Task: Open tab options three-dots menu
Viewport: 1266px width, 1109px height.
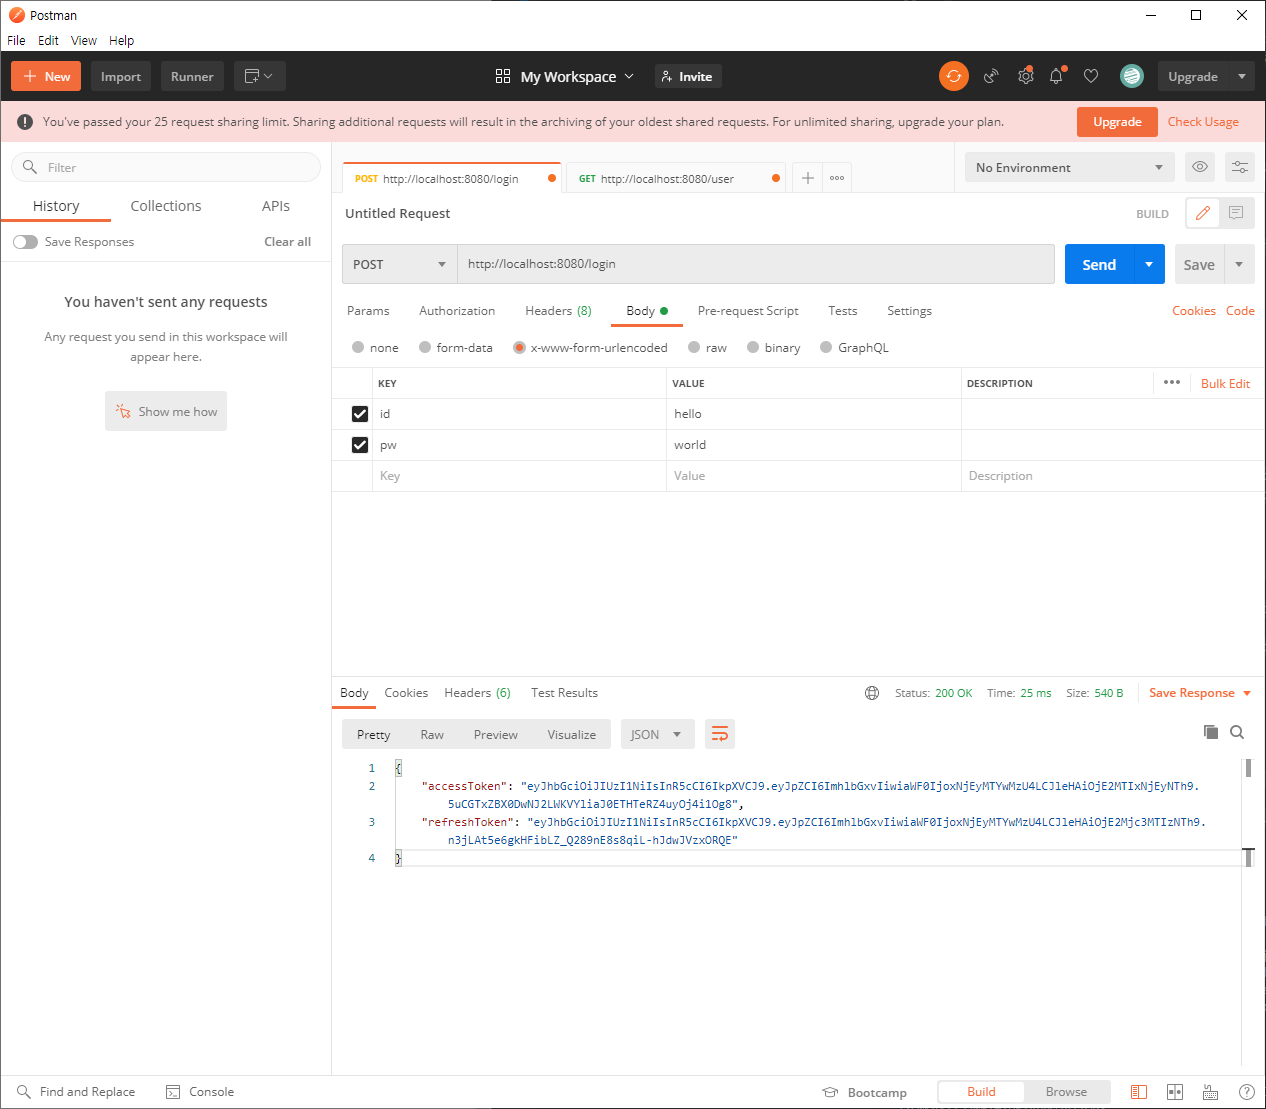Action: pos(837,178)
